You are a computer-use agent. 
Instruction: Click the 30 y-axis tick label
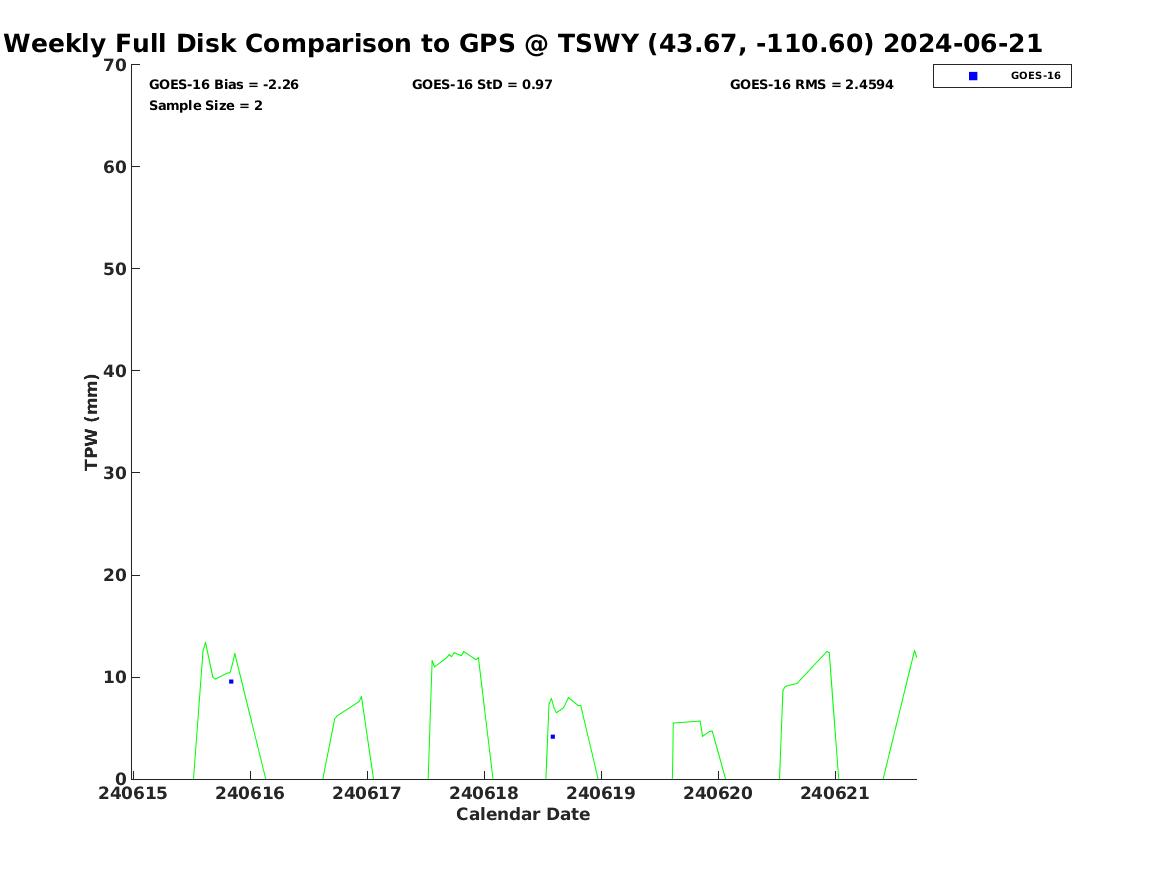[x=115, y=473]
